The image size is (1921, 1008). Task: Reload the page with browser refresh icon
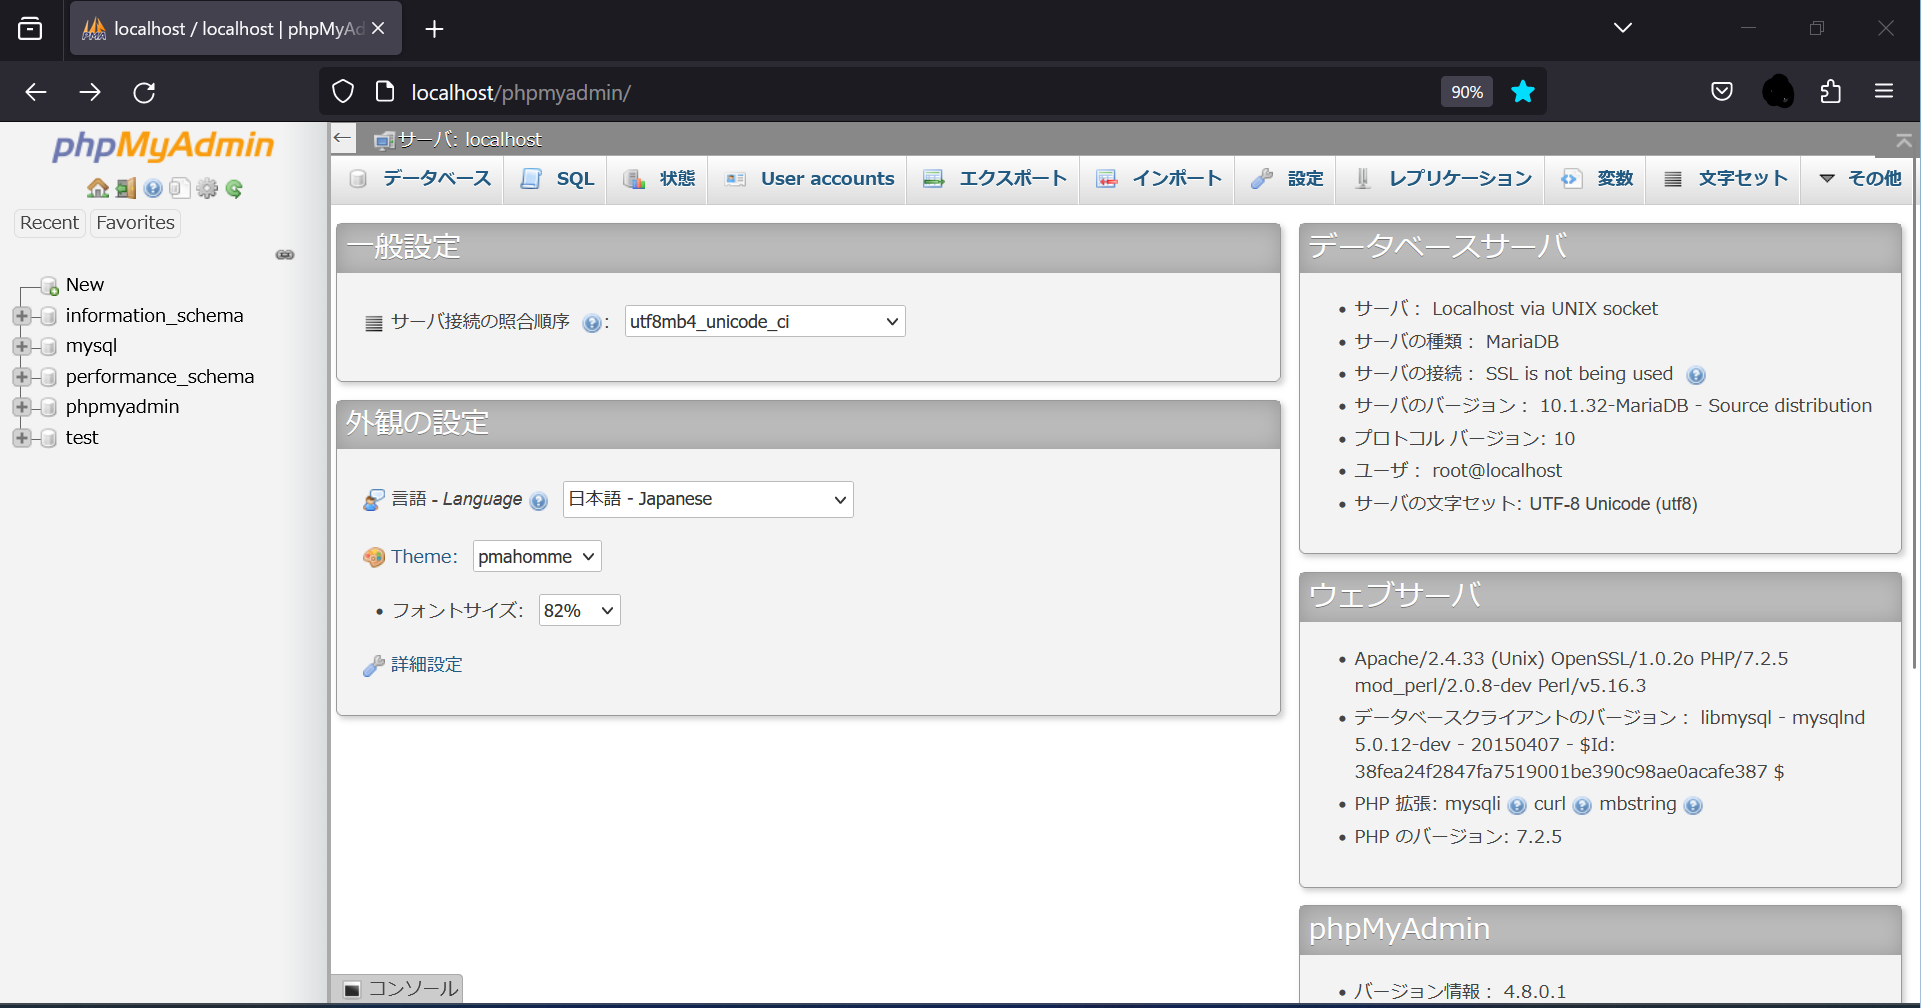pos(144,92)
